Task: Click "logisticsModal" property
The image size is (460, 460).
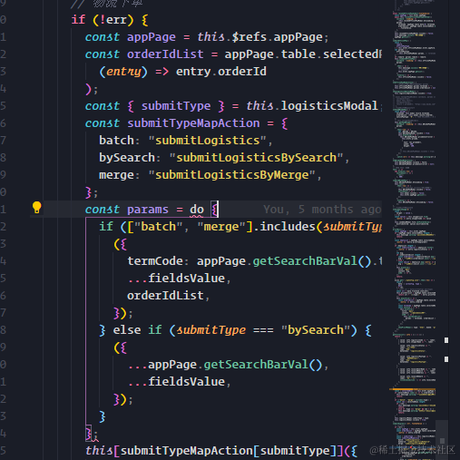Action: click(x=329, y=106)
